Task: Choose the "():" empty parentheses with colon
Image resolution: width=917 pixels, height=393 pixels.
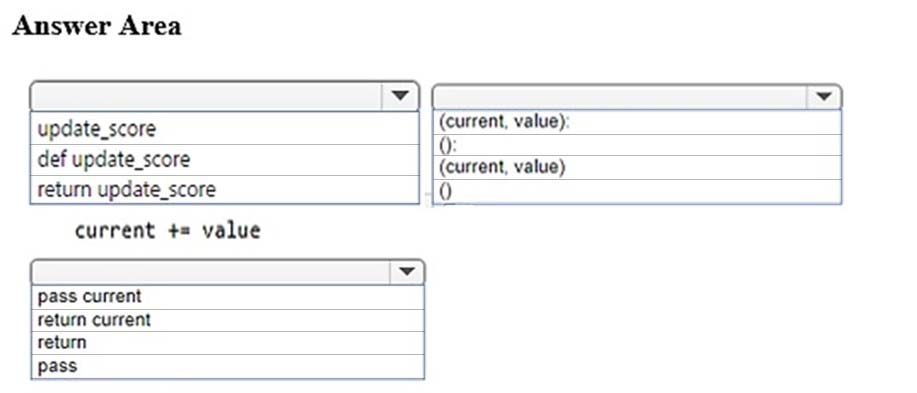Action: 637,145
